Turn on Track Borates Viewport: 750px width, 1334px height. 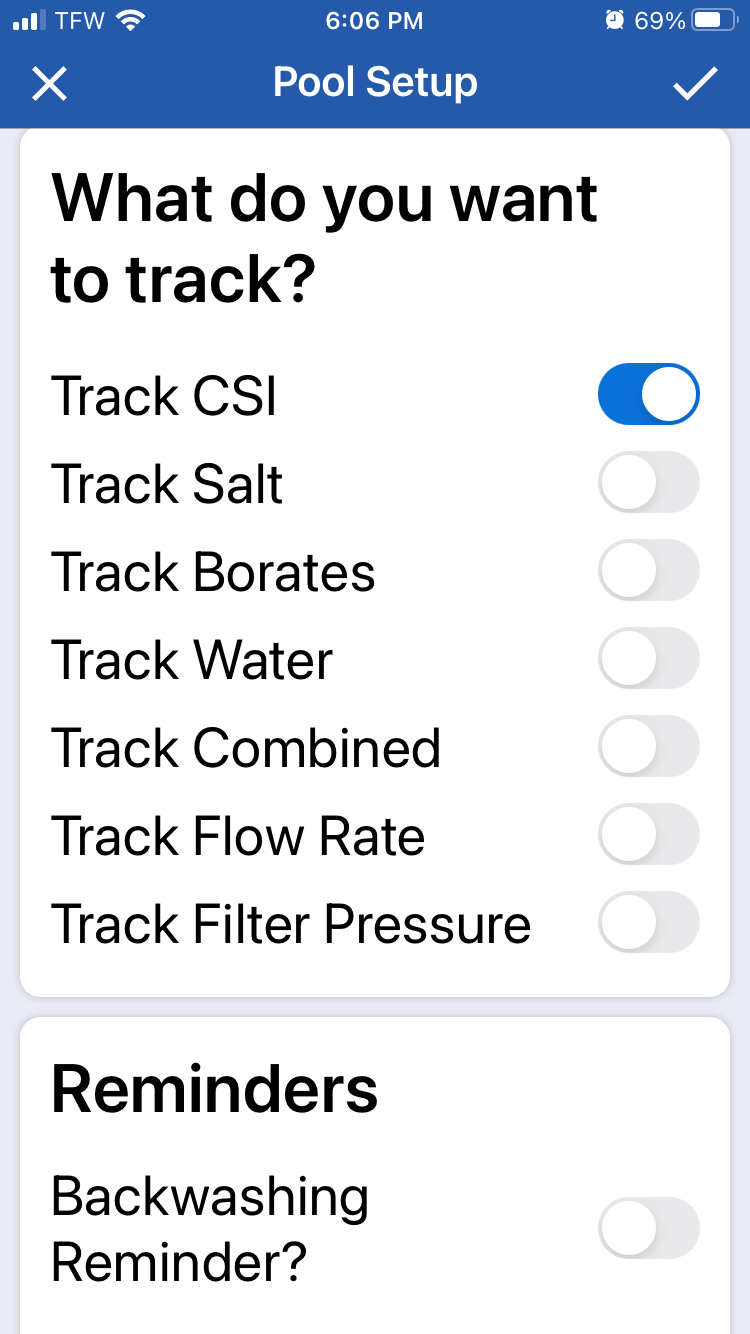[x=648, y=570]
